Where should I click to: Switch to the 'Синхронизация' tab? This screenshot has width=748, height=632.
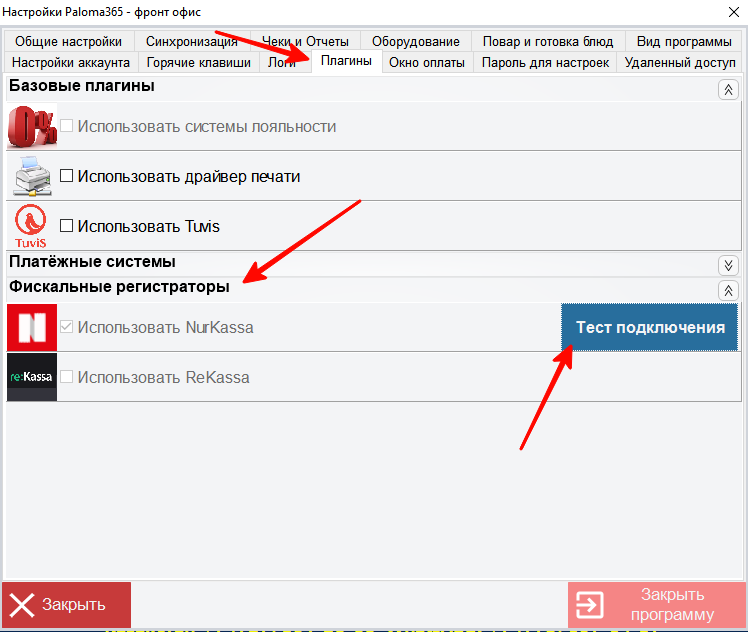tap(192, 41)
